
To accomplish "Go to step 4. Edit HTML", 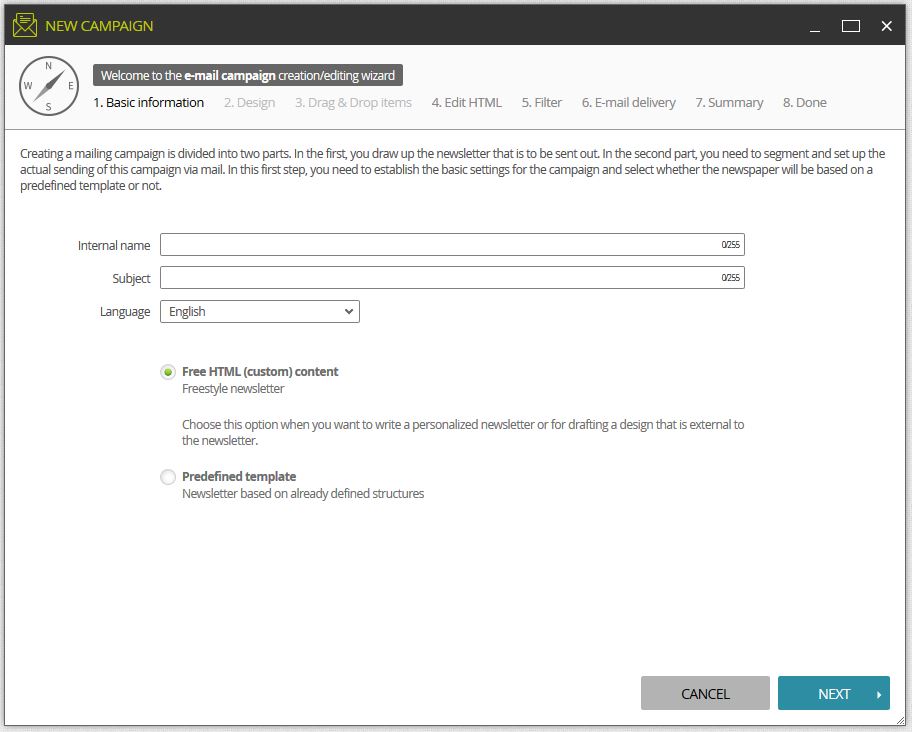I will tap(466, 102).
